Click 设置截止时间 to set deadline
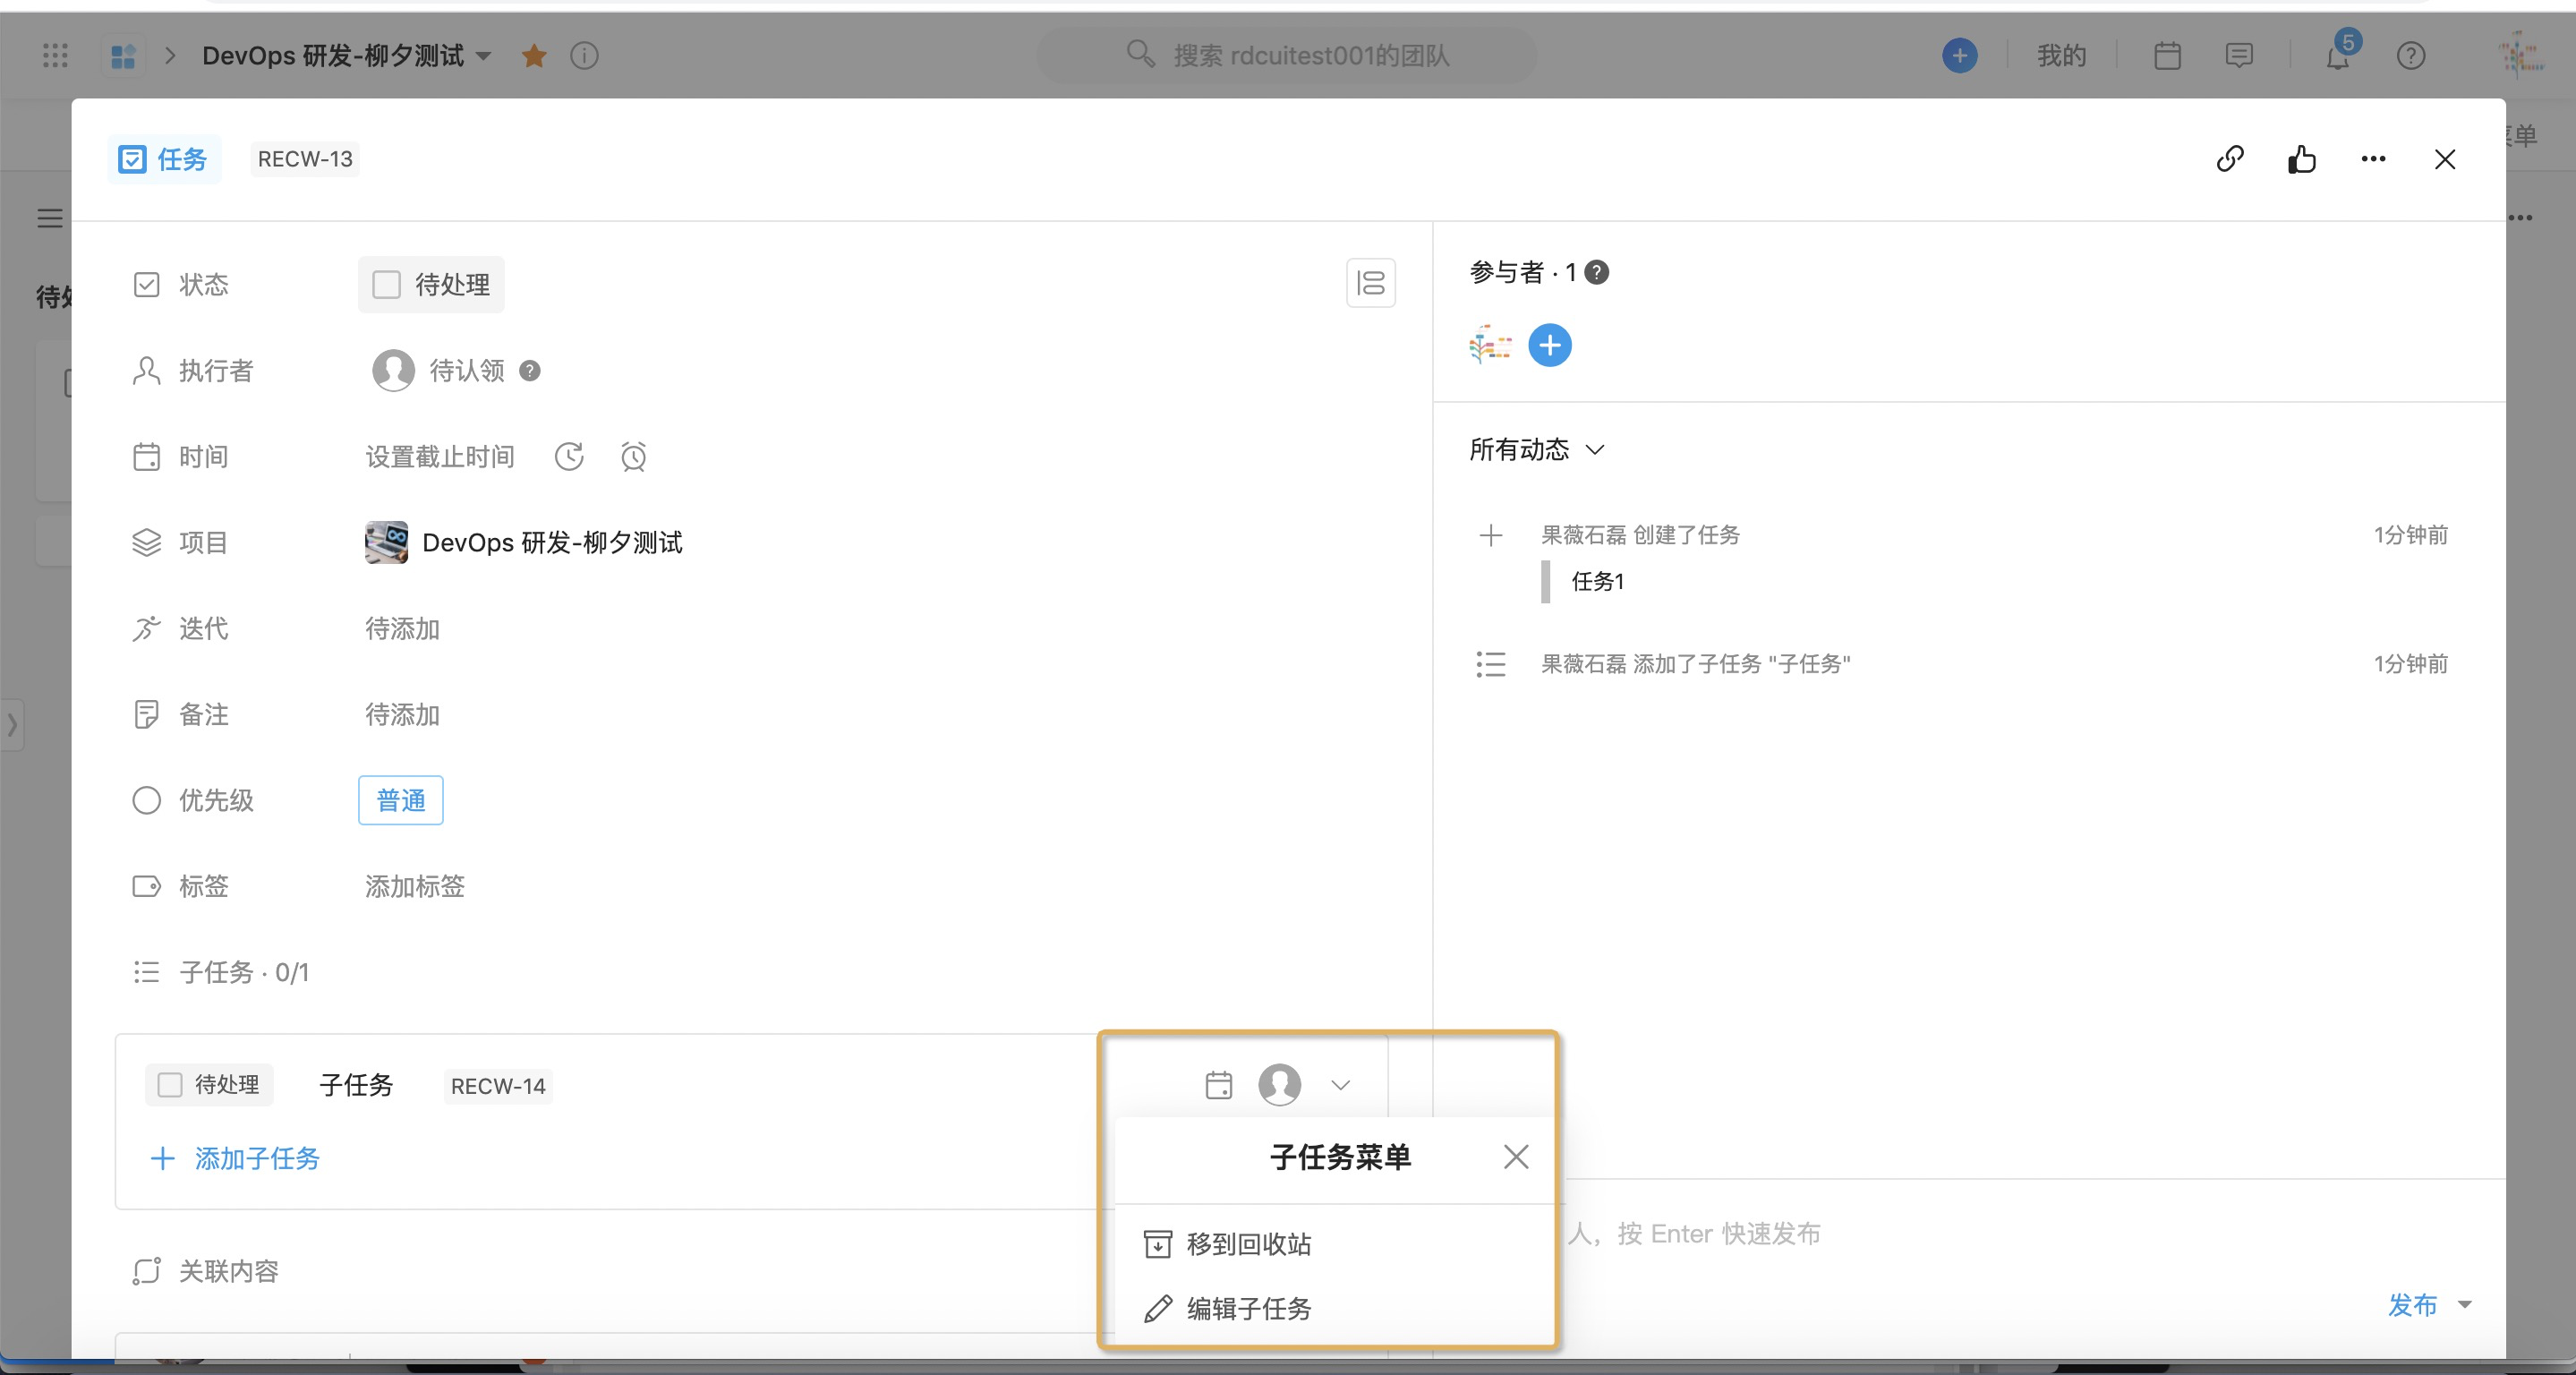 (440, 457)
